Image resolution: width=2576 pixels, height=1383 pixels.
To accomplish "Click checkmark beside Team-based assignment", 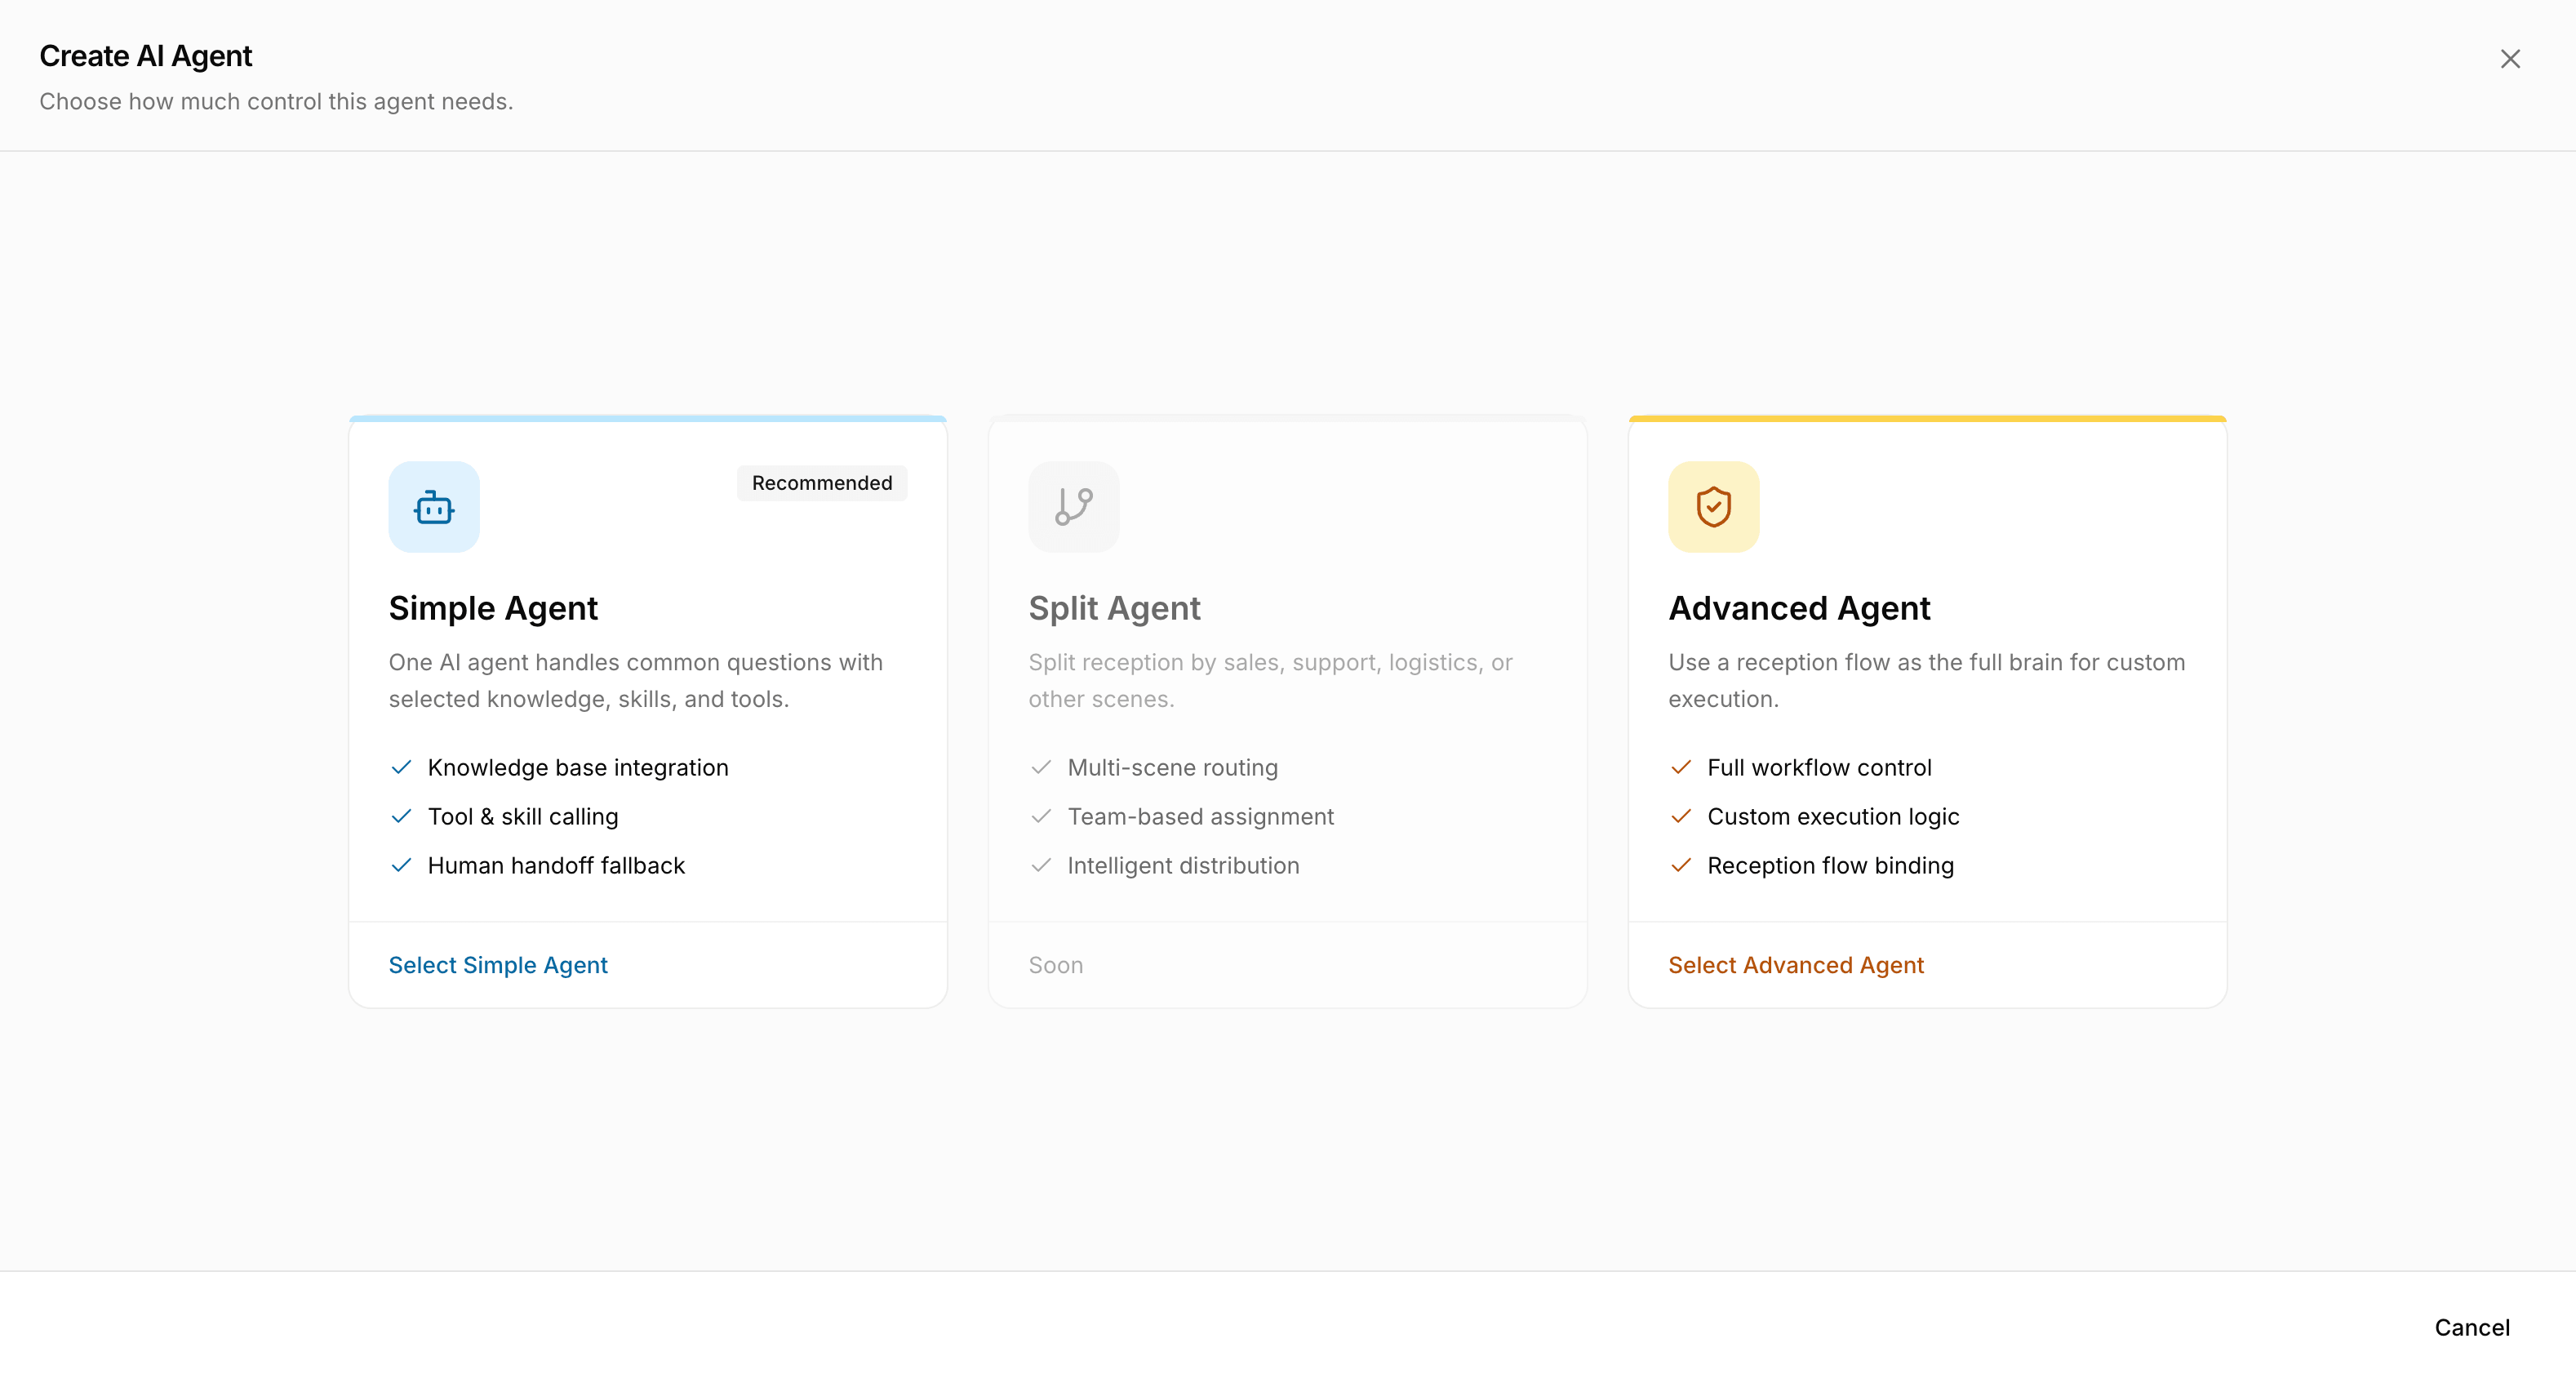I will (1041, 816).
